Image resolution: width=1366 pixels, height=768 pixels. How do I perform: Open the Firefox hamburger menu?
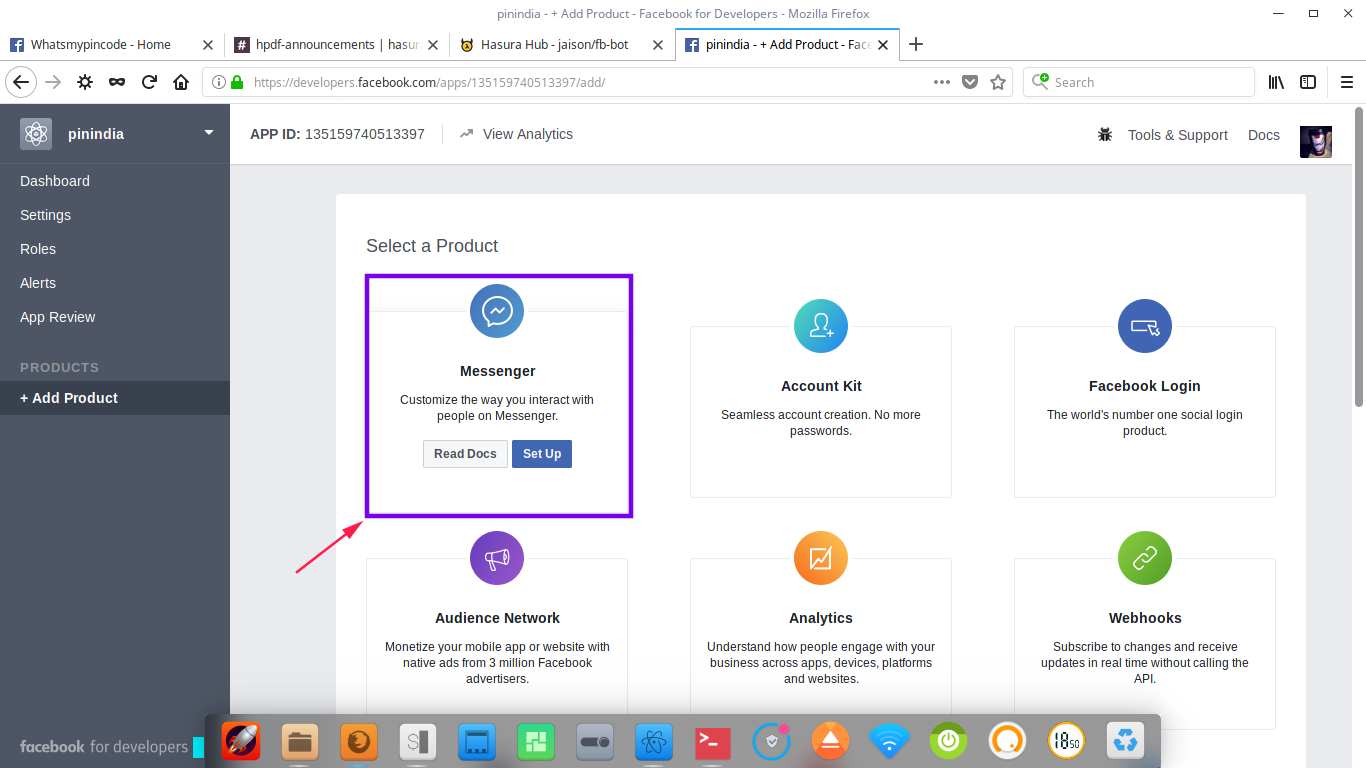pyautogui.click(x=1347, y=82)
